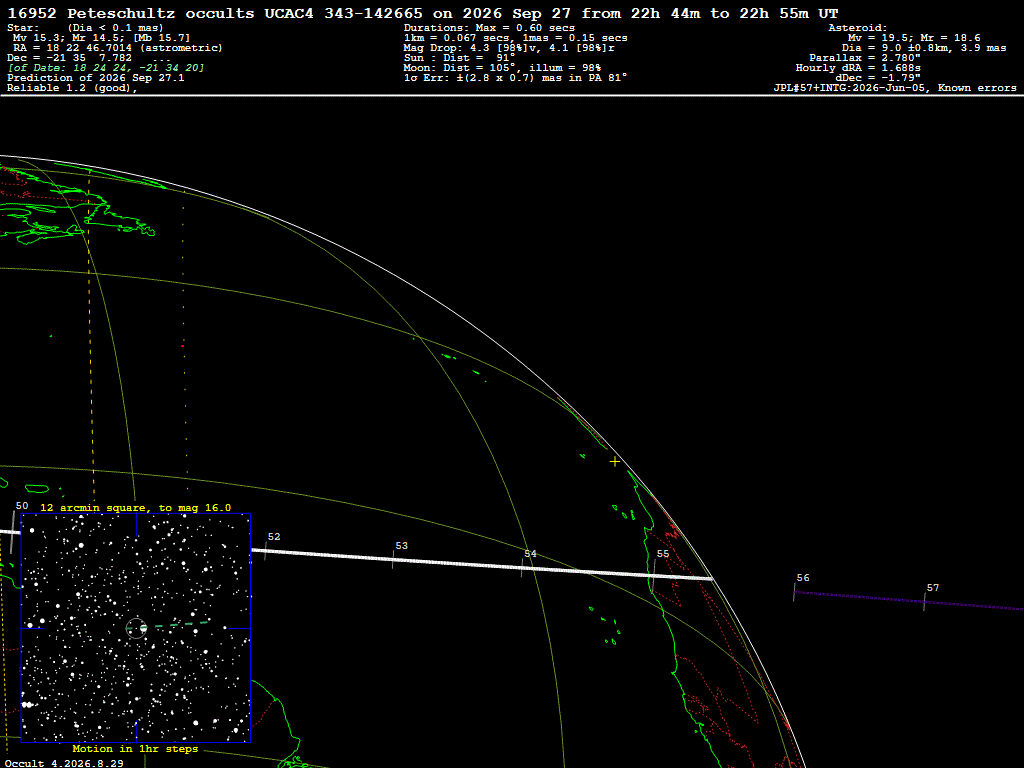
Task: Click the 'Reliable 1.2 (good)' text
Action: click(72, 88)
